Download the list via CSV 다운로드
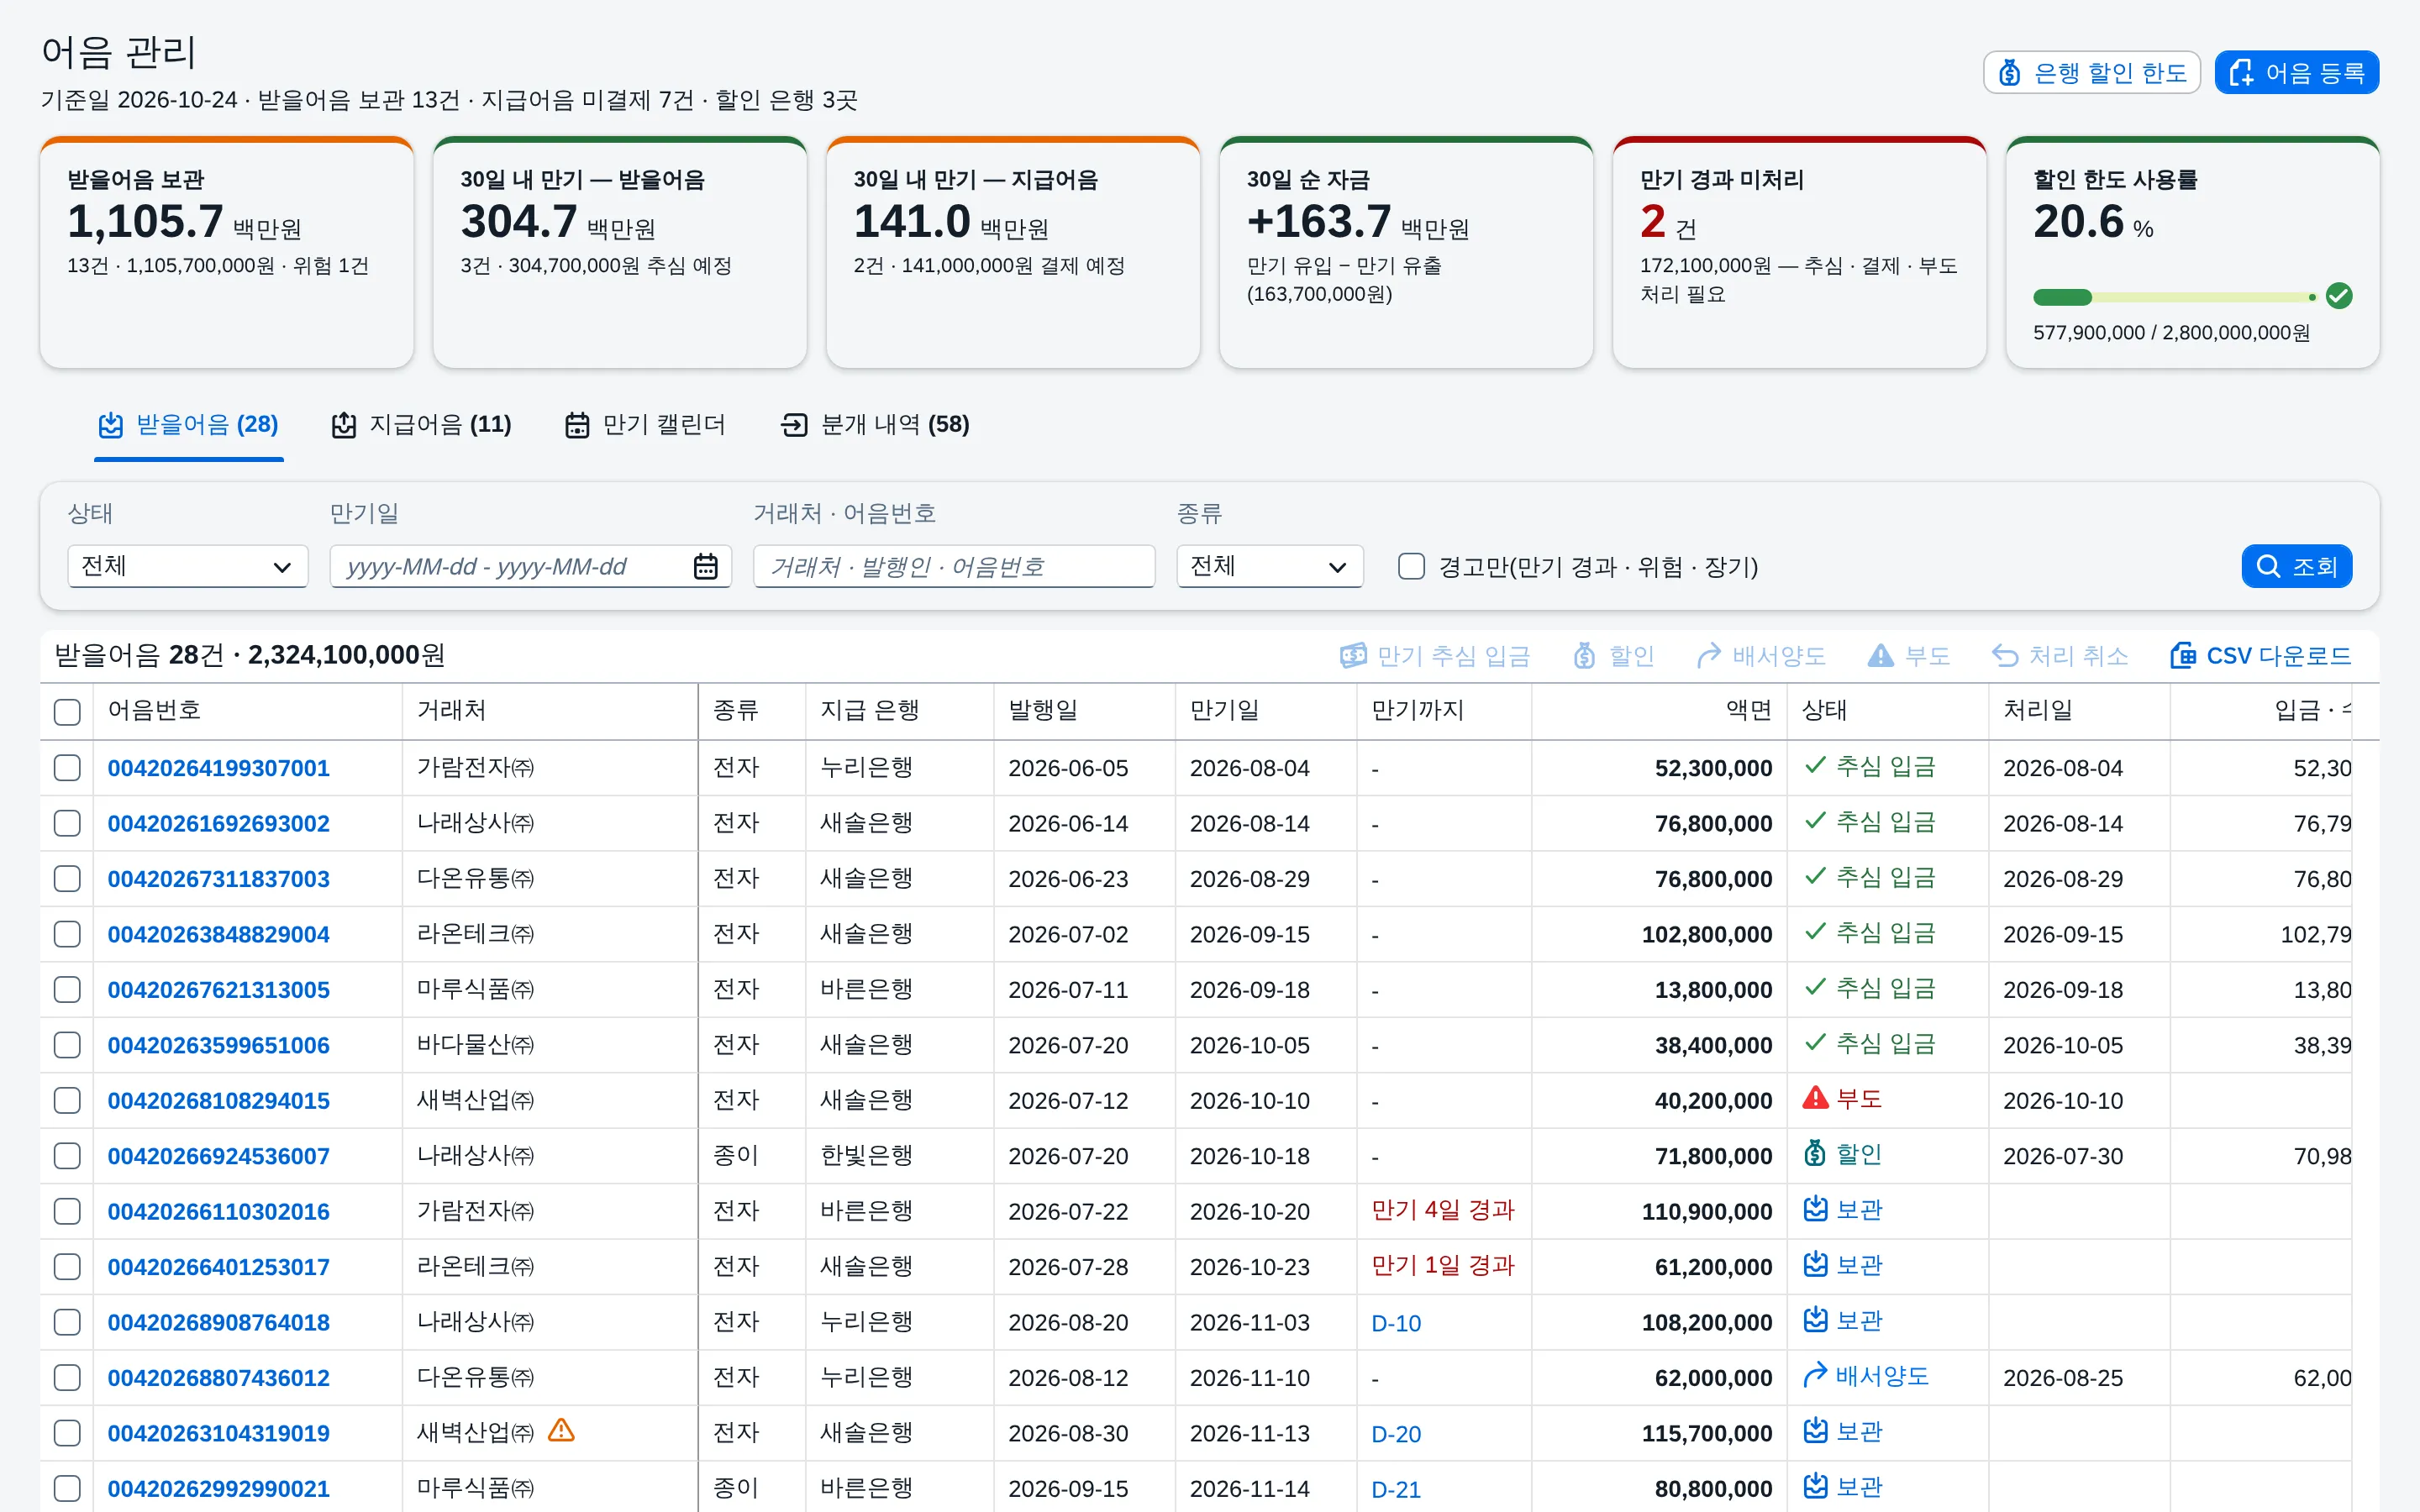The height and width of the screenshot is (1512, 2420). pos(2260,656)
